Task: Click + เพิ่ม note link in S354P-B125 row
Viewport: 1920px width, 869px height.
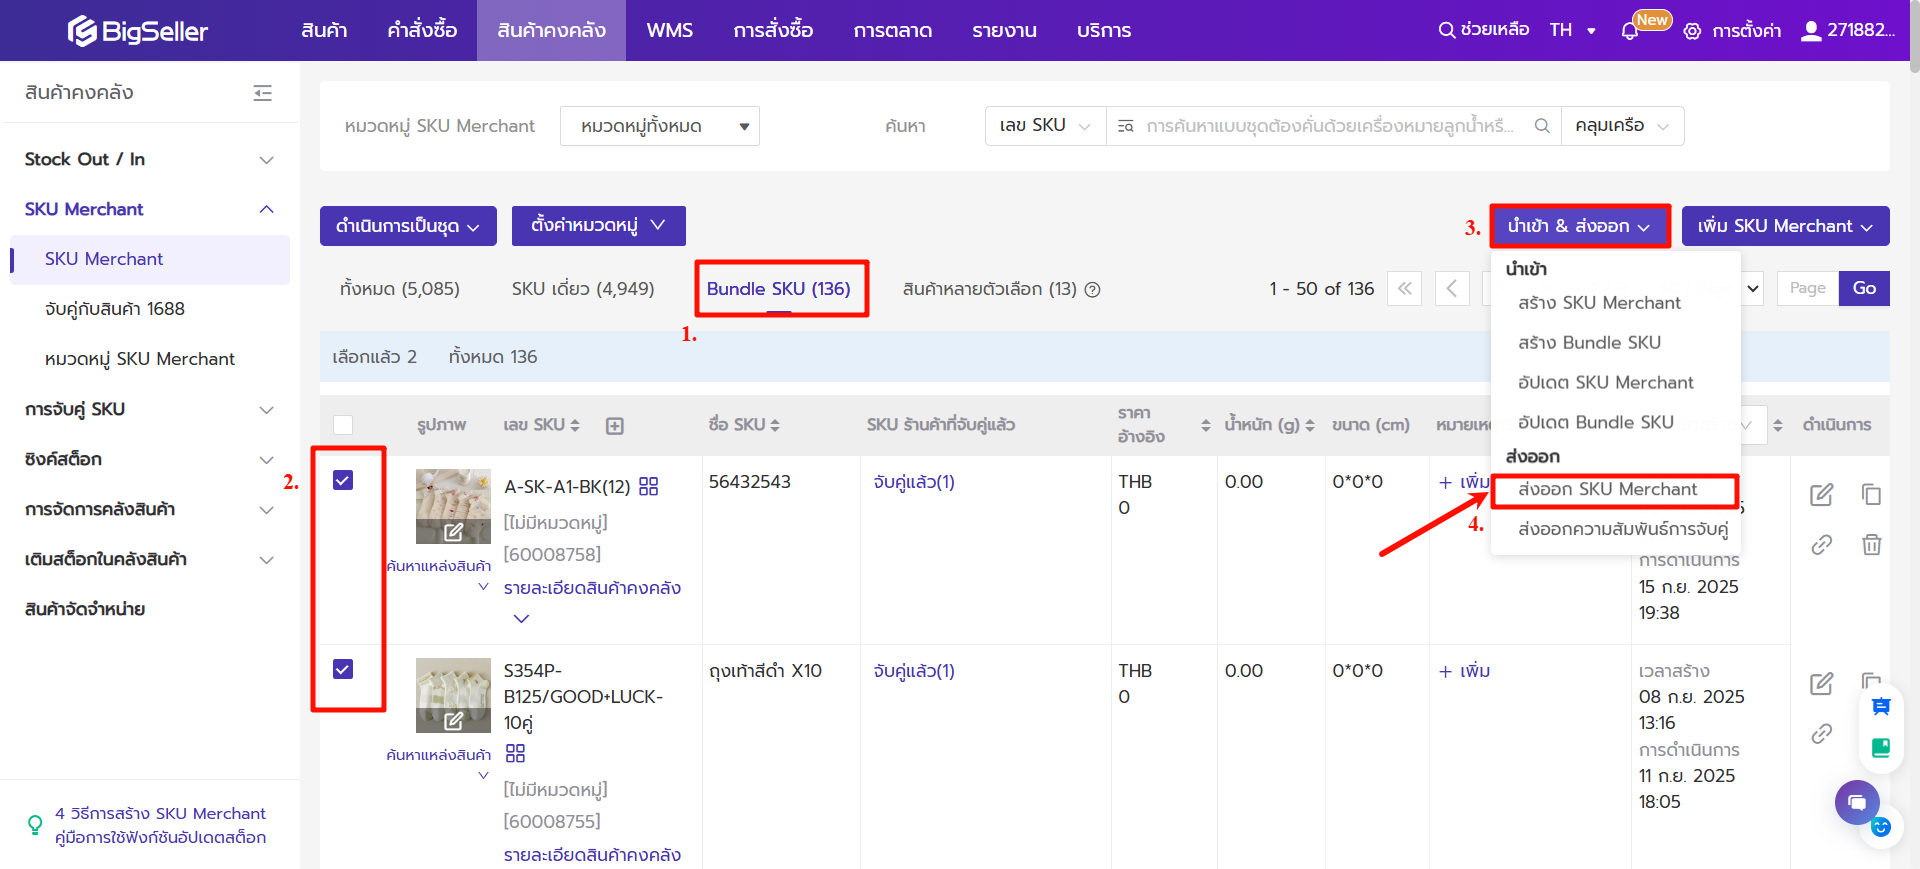Action: tap(1465, 671)
